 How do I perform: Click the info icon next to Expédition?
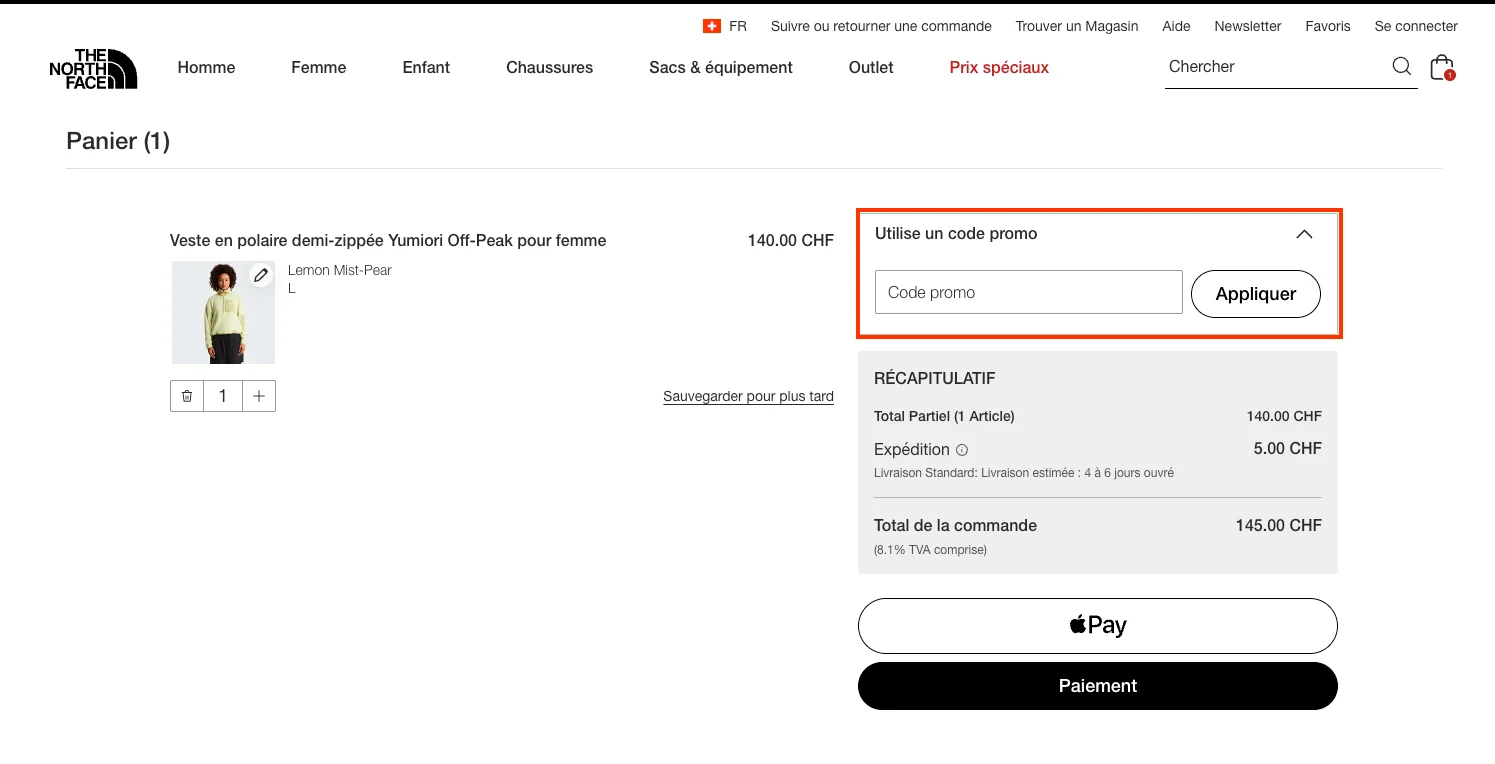coord(961,449)
